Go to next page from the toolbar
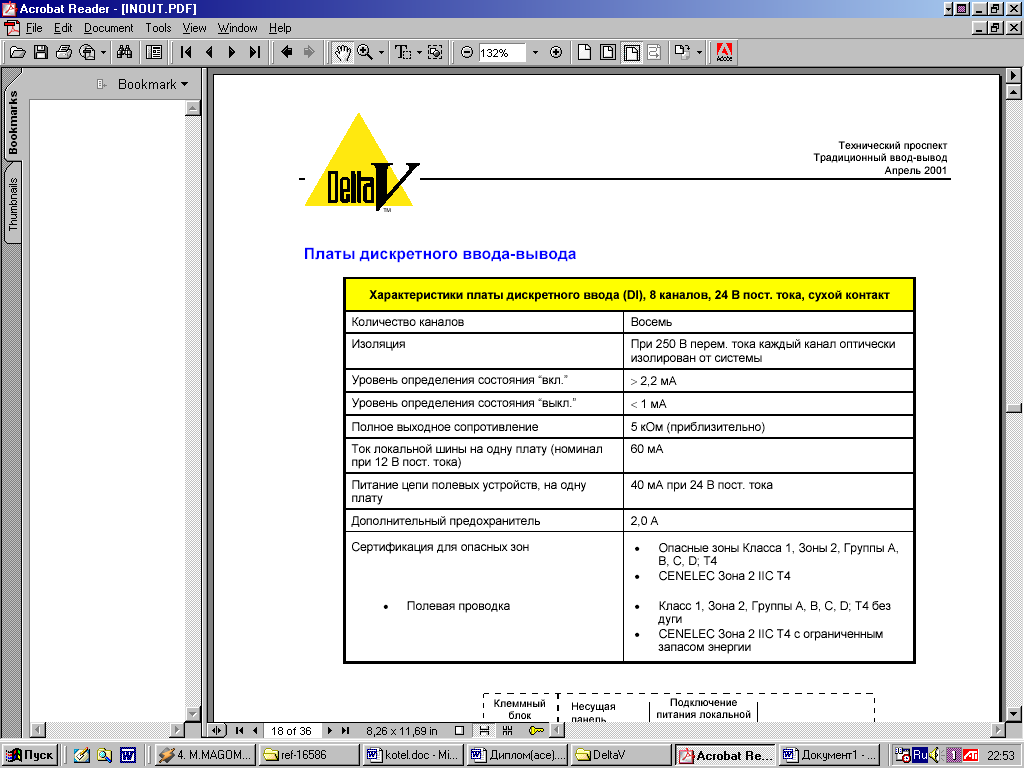Viewport: 1024px width, 768px height. click(x=231, y=52)
